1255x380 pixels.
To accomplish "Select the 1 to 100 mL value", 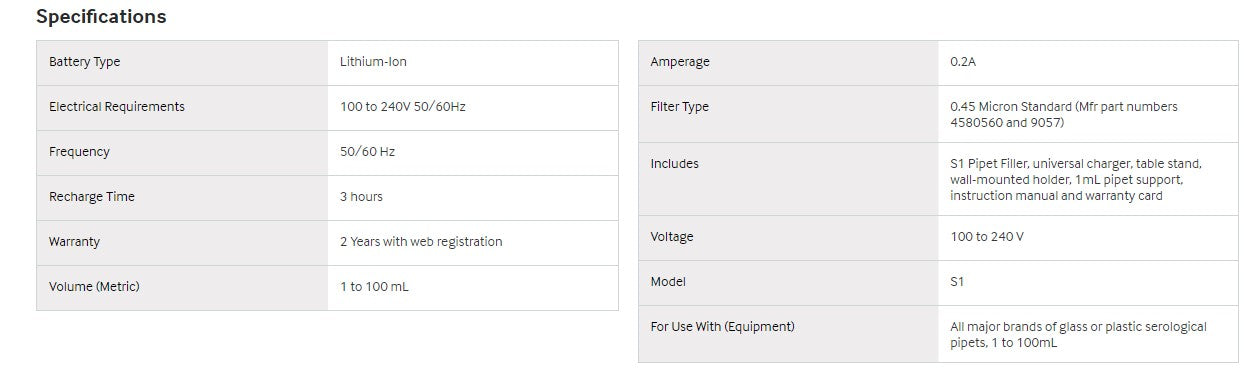I will [x=374, y=287].
